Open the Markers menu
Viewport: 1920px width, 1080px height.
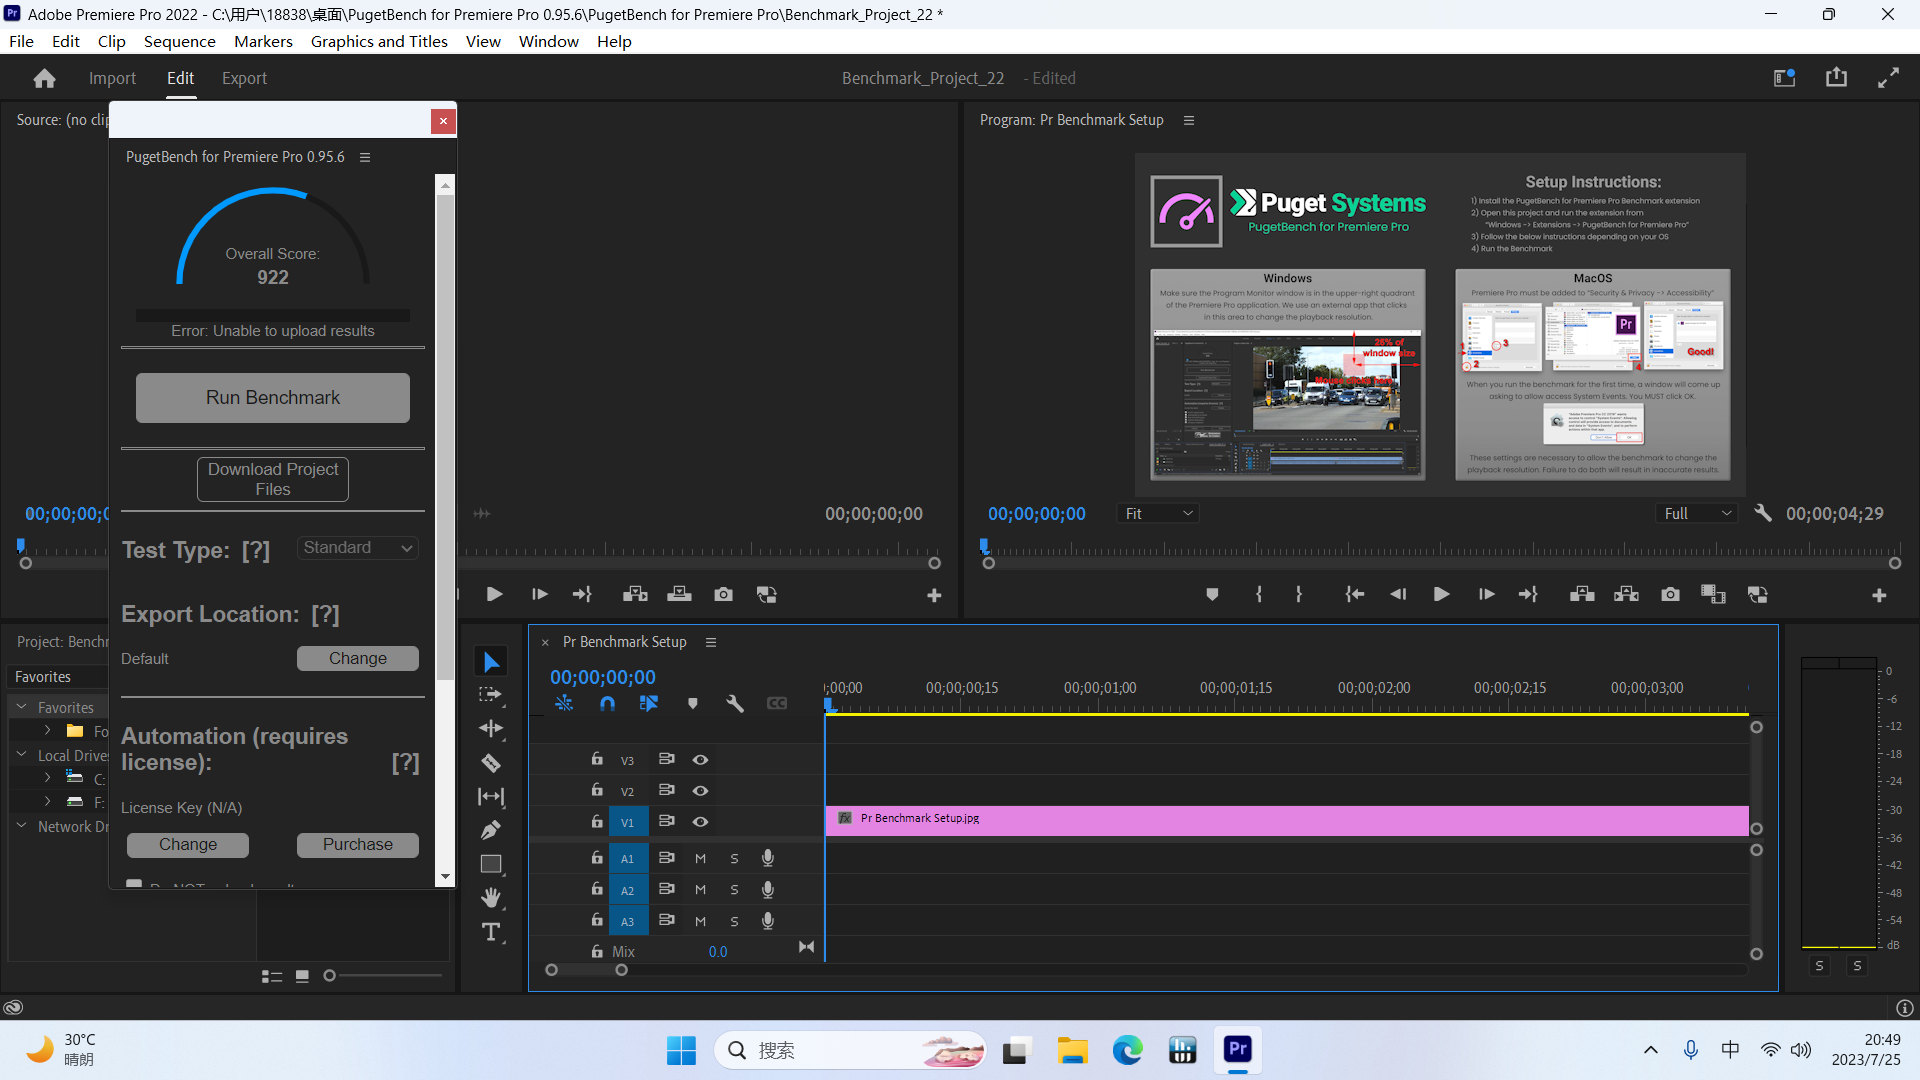[x=263, y=41]
